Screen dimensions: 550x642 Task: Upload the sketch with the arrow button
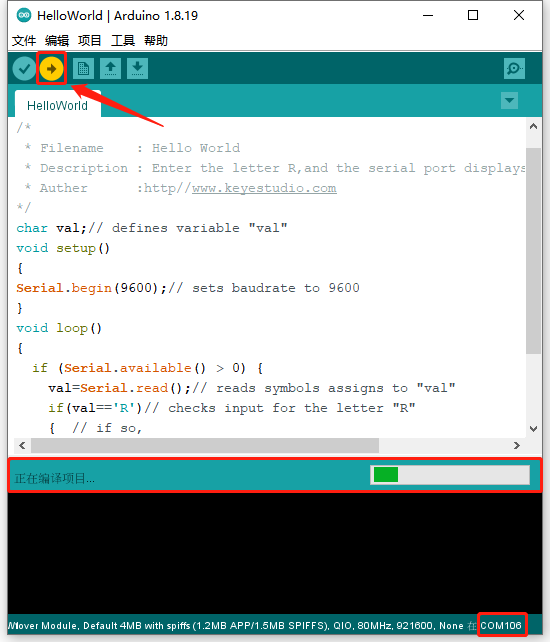click(52, 68)
